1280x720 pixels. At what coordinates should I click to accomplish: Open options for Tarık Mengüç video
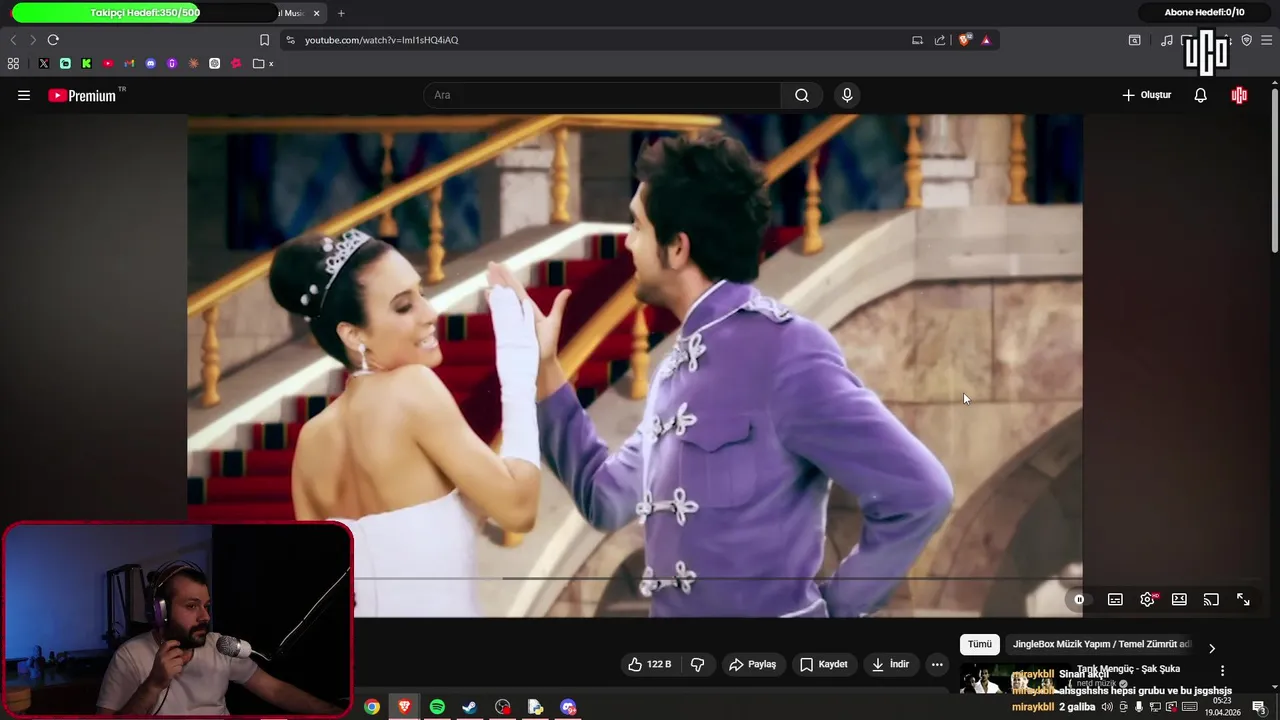[1222, 671]
